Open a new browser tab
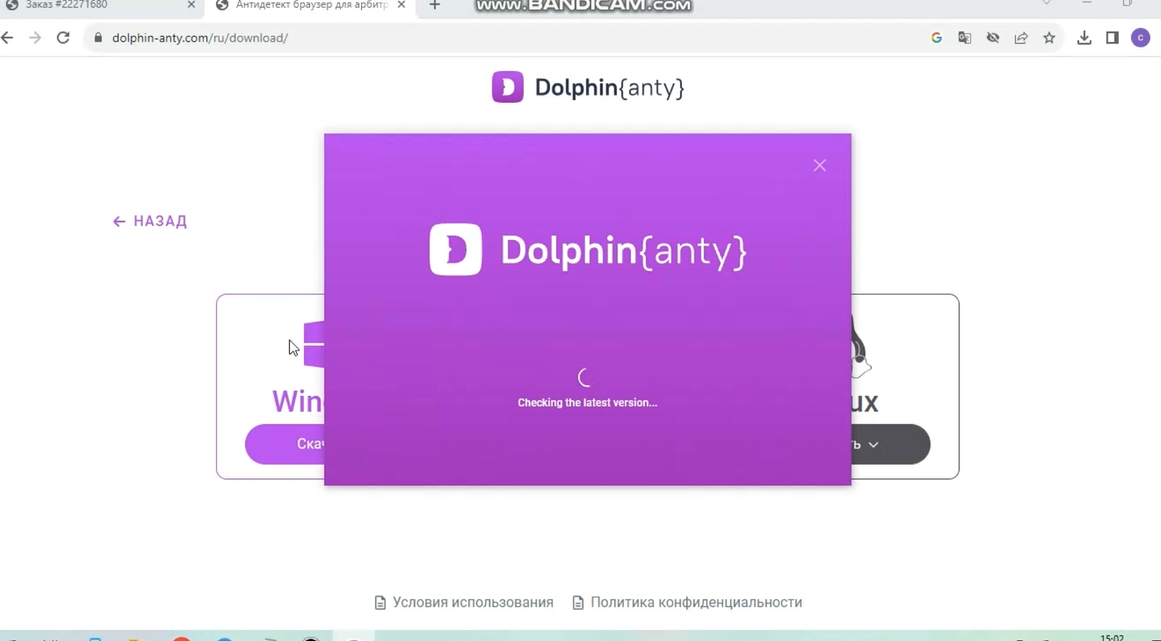 (x=435, y=5)
